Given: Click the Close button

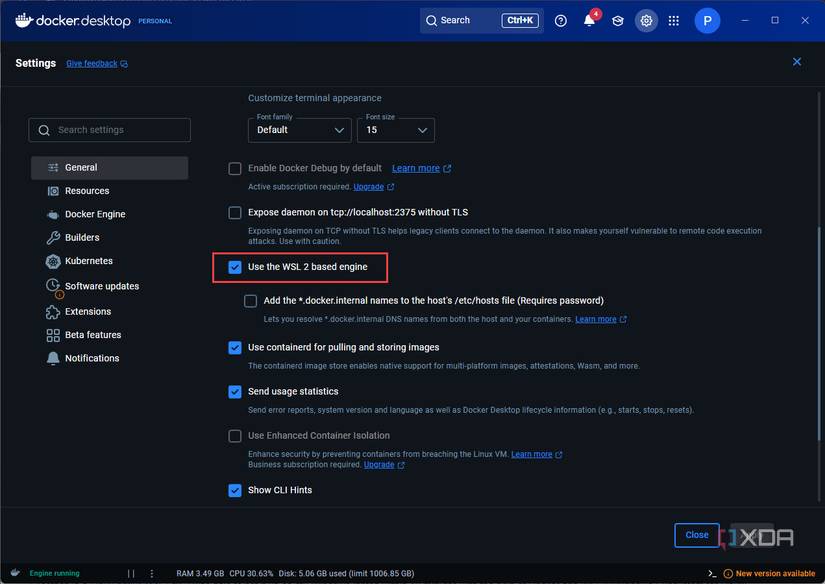Looking at the screenshot, I should coord(696,535).
